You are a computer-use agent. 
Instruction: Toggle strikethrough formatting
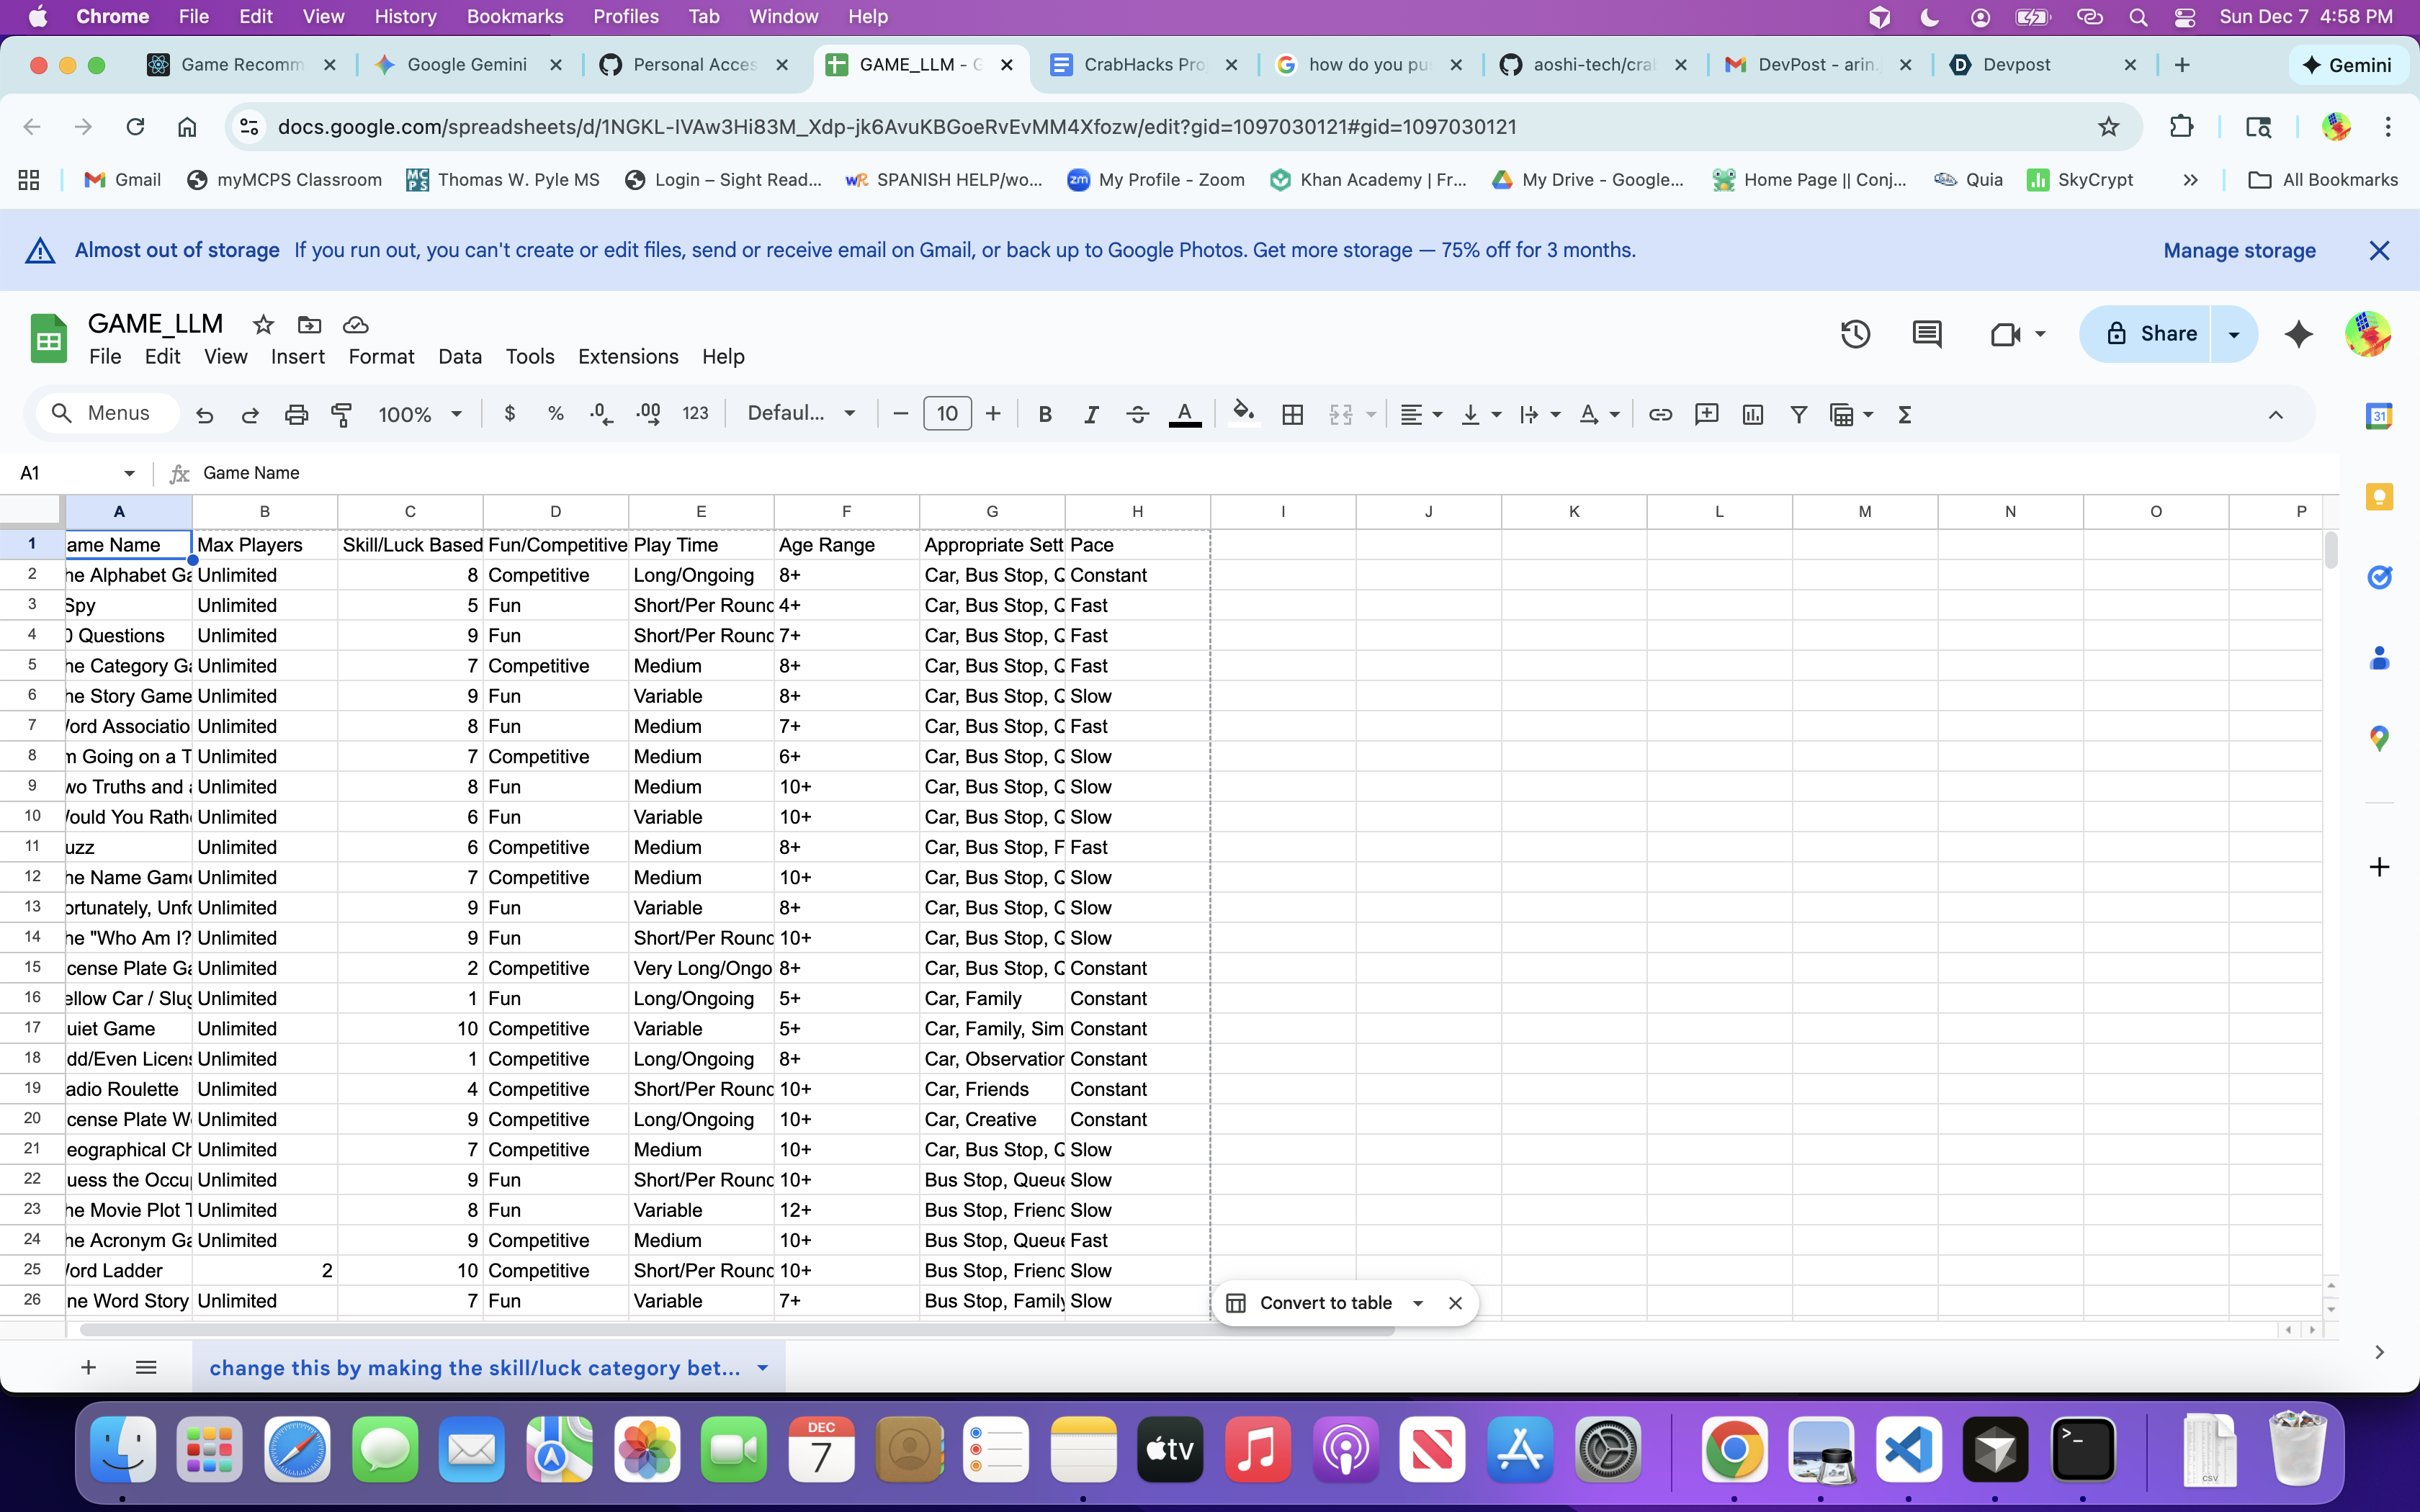(x=1137, y=414)
